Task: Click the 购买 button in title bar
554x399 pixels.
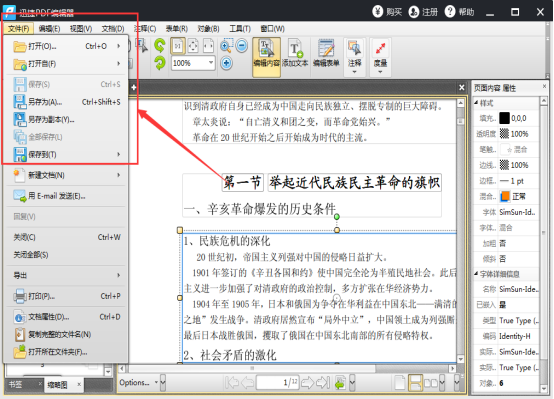Action: point(387,12)
